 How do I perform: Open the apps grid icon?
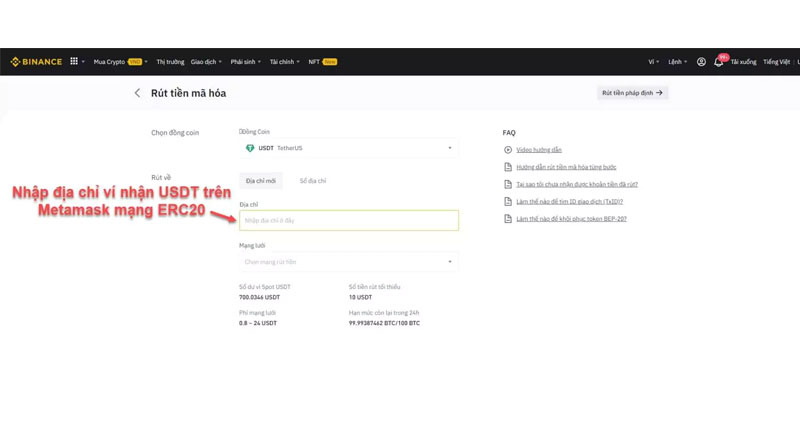pos(74,61)
